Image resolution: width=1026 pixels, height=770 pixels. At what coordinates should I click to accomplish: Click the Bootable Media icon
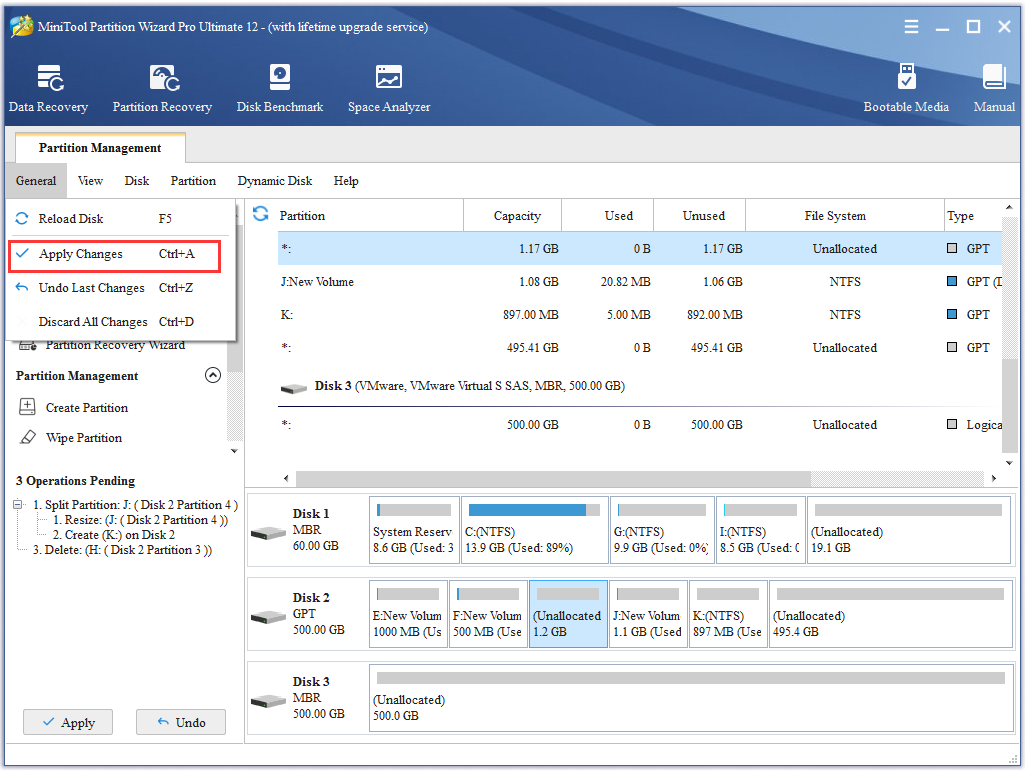(906, 88)
